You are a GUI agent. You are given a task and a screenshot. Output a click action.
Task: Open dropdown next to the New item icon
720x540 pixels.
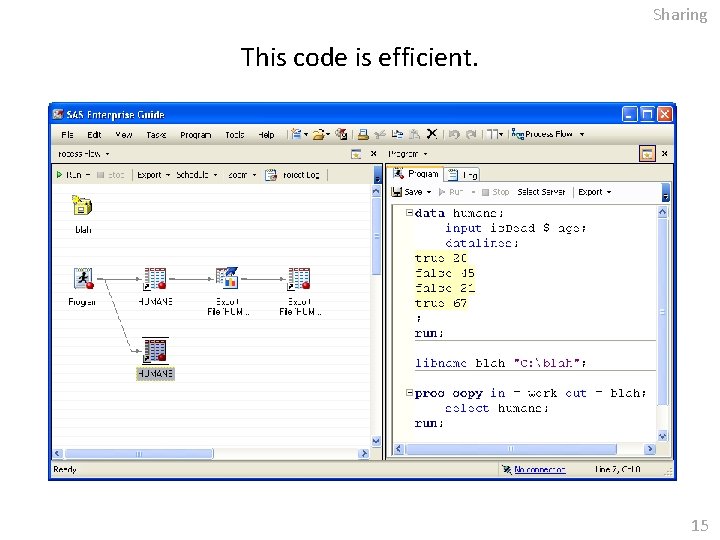coord(306,135)
